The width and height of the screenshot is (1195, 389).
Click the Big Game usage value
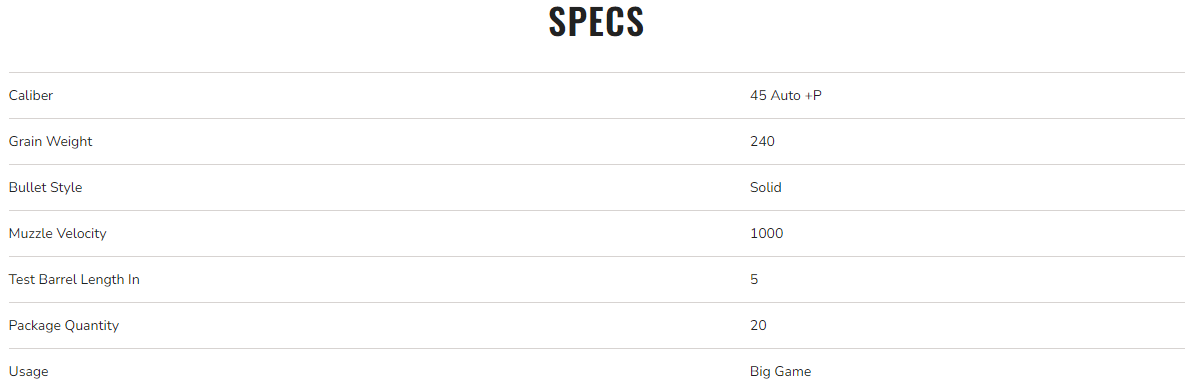point(780,371)
